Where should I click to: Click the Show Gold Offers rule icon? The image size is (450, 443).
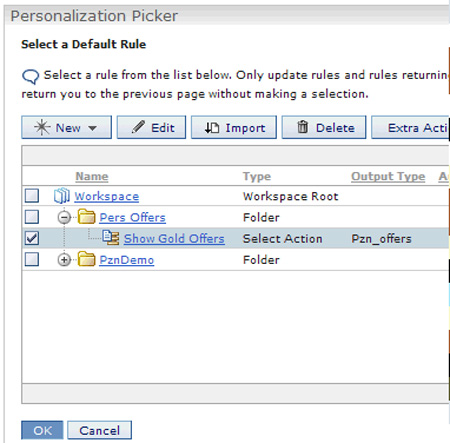pyautogui.click(x=111, y=238)
